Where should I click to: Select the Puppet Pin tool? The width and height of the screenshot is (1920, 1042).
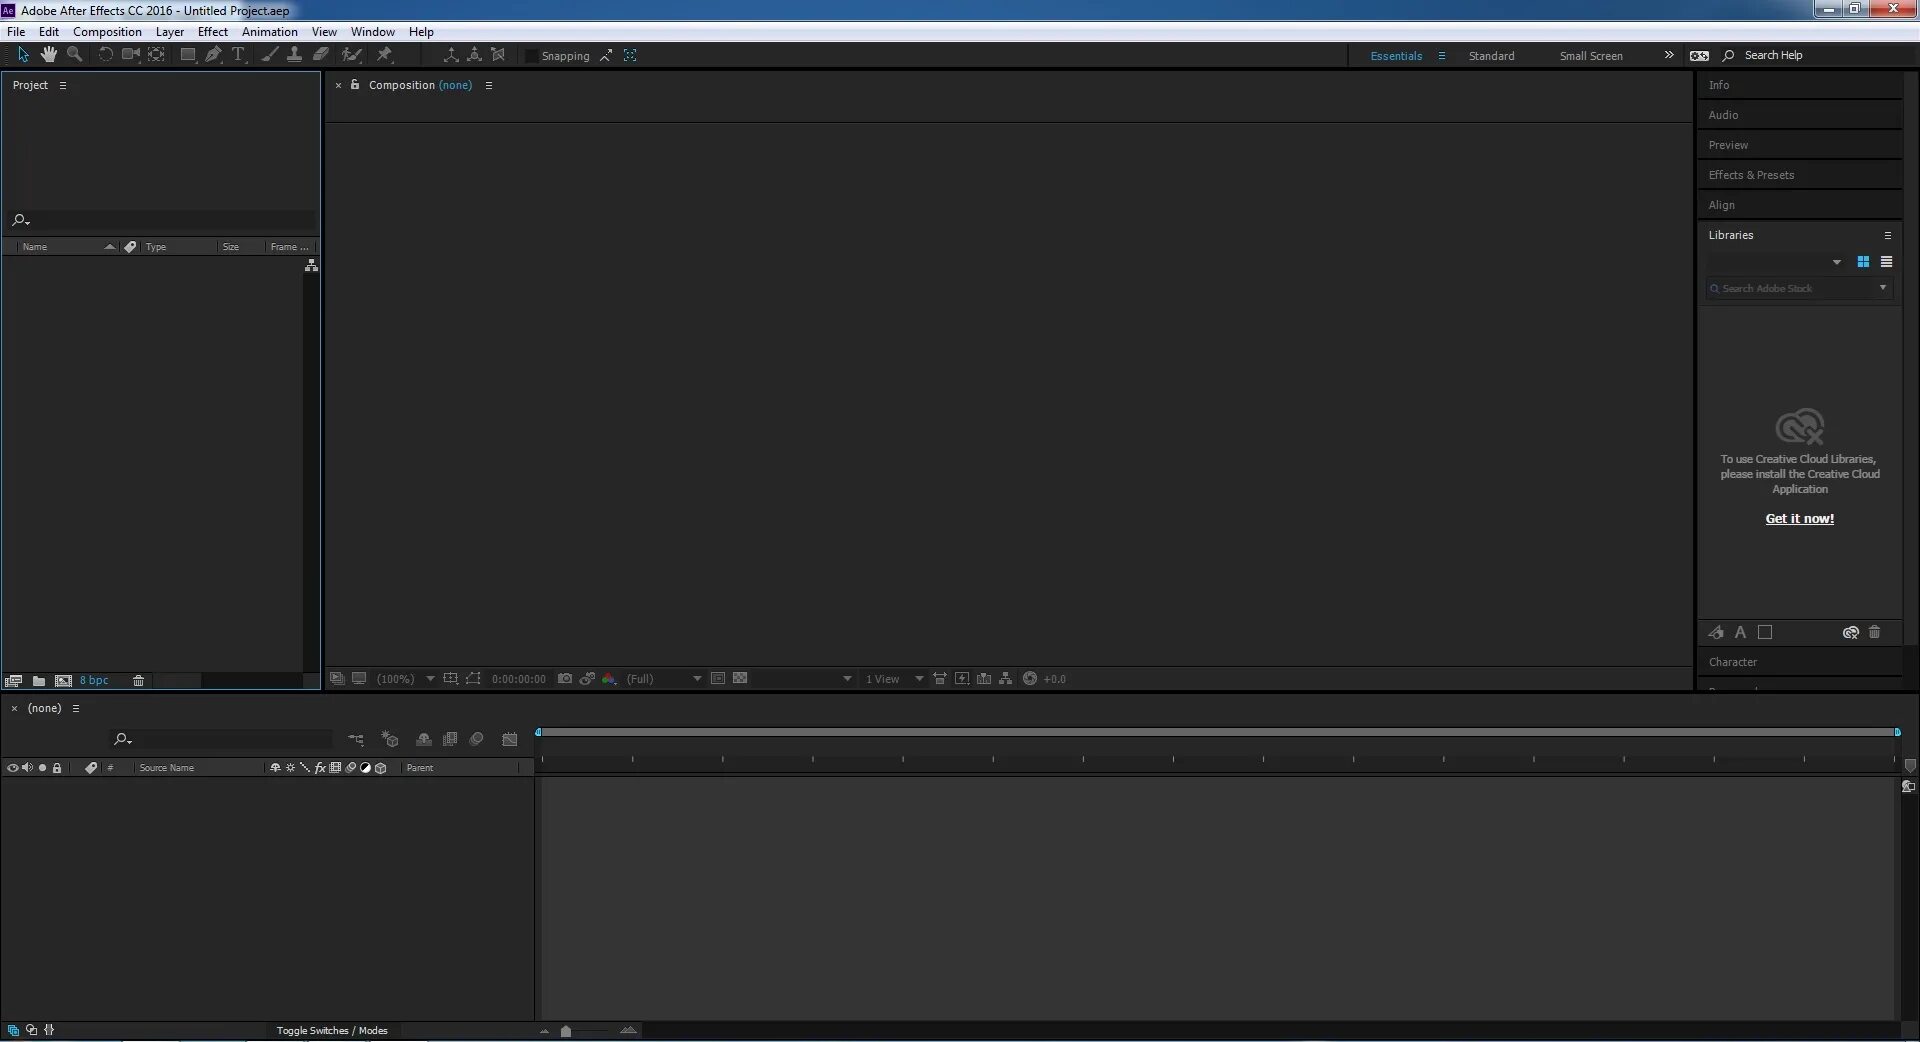(384, 55)
